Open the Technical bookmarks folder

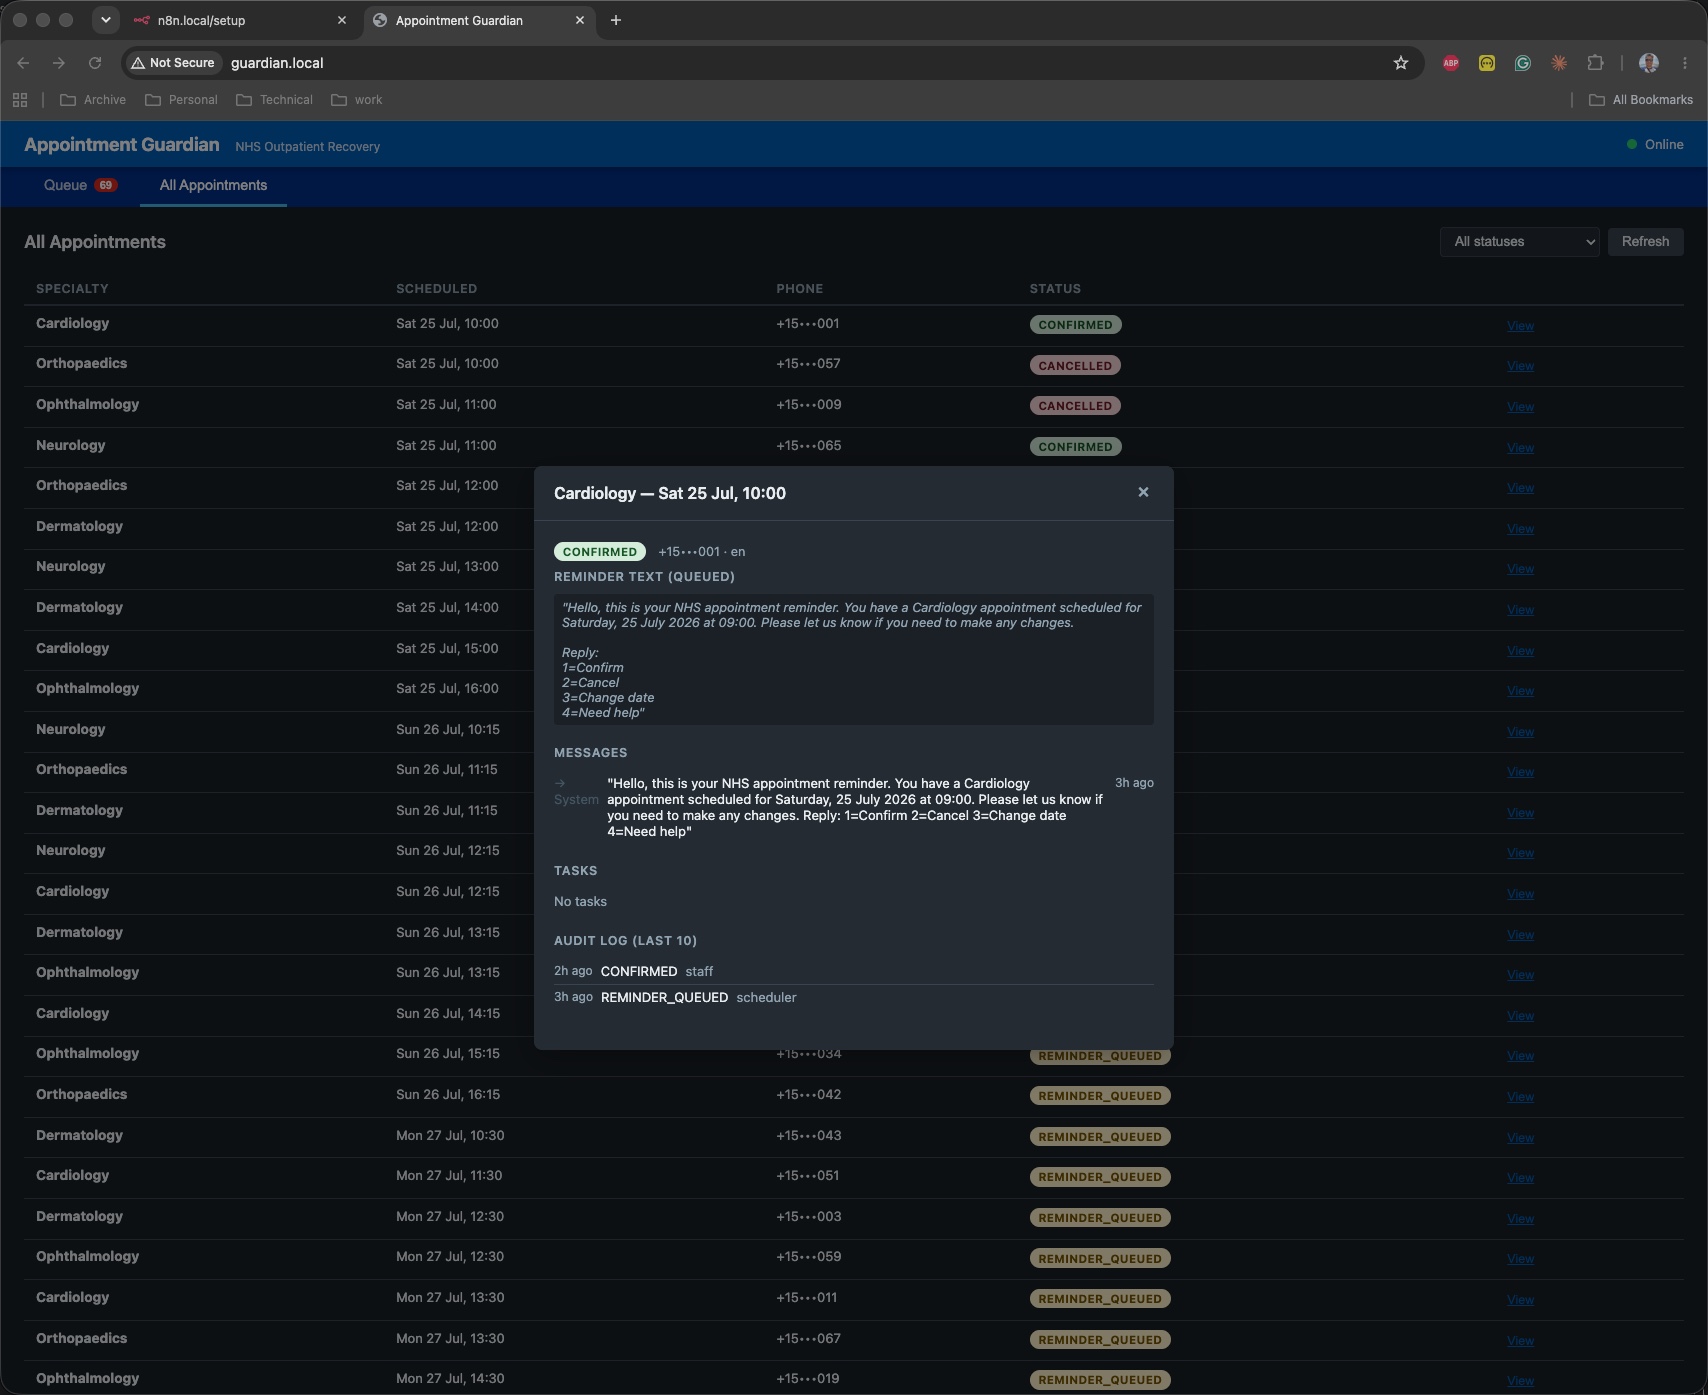click(x=274, y=100)
